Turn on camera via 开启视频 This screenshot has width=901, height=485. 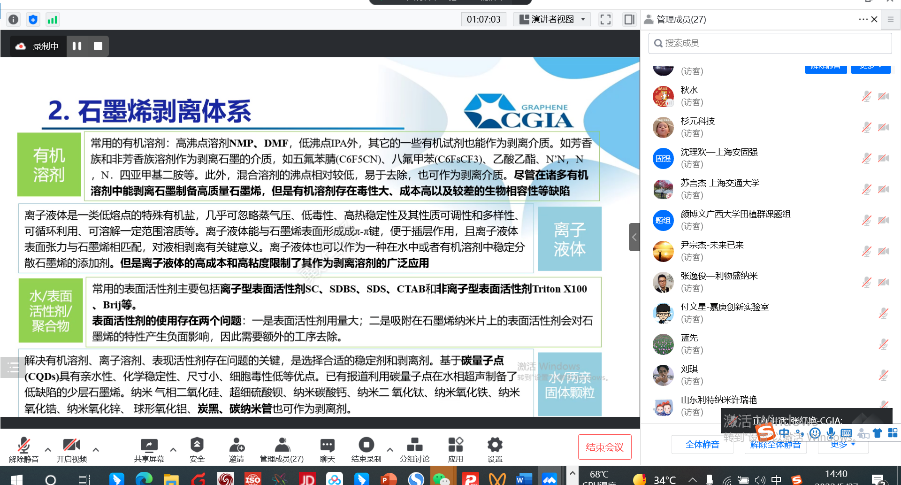[71, 449]
